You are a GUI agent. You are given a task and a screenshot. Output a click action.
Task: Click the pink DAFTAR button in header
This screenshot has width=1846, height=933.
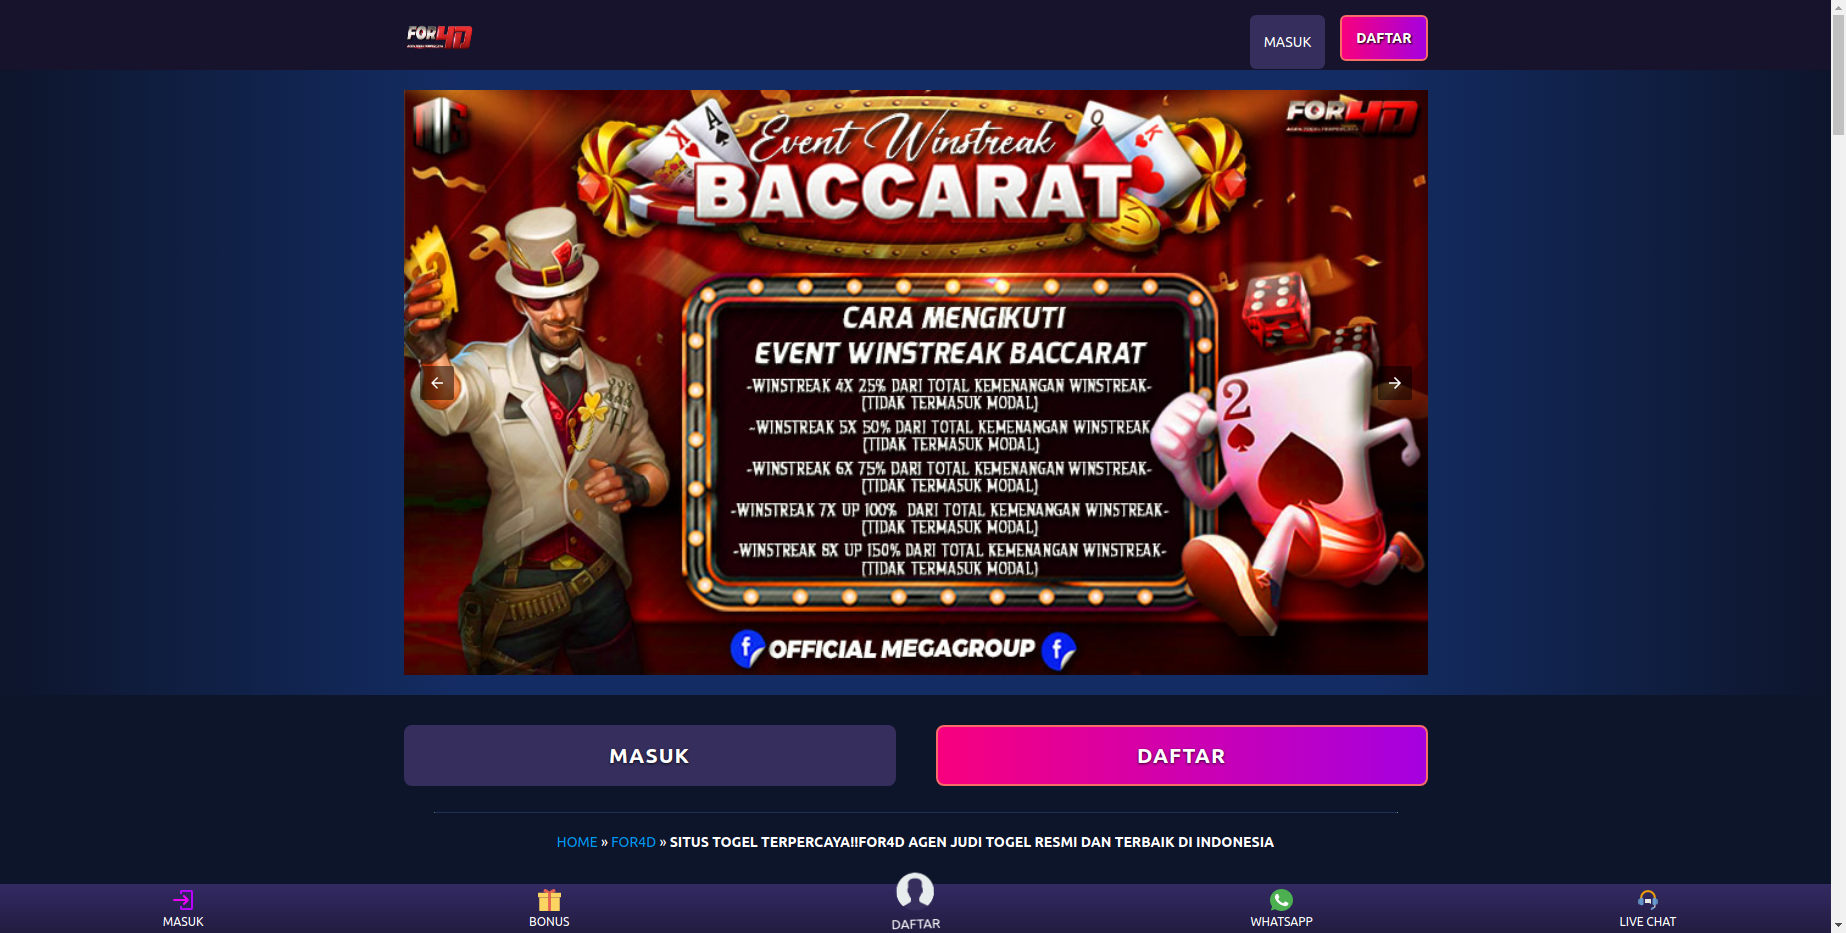[1384, 38]
